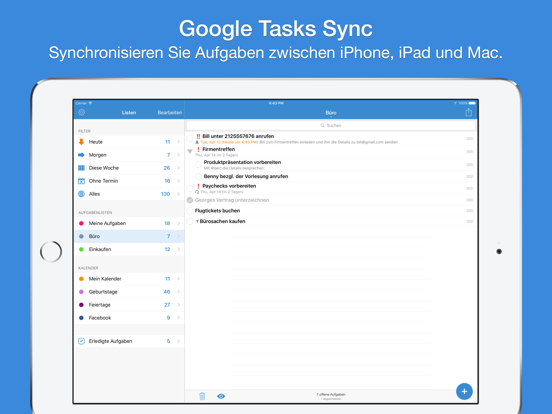
Task: Check off 'Flugtickets buchen'
Action: pyautogui.click(x=190, y=211)
